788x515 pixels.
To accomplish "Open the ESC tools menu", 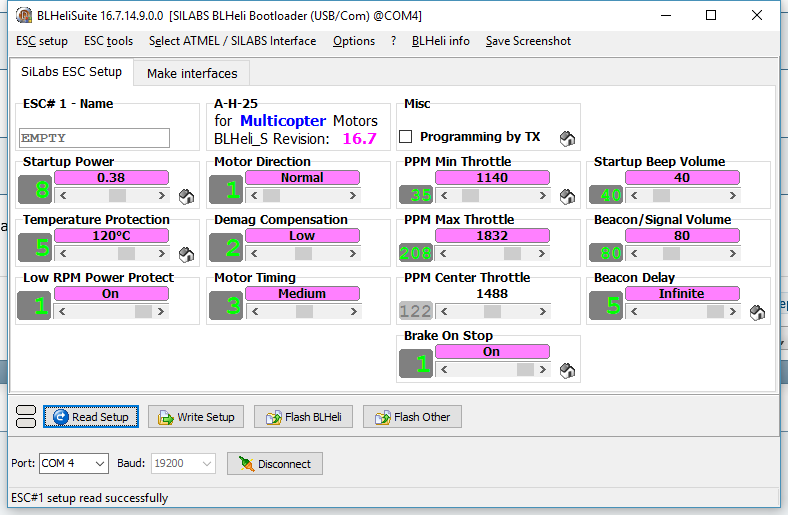I will point(108,41).
